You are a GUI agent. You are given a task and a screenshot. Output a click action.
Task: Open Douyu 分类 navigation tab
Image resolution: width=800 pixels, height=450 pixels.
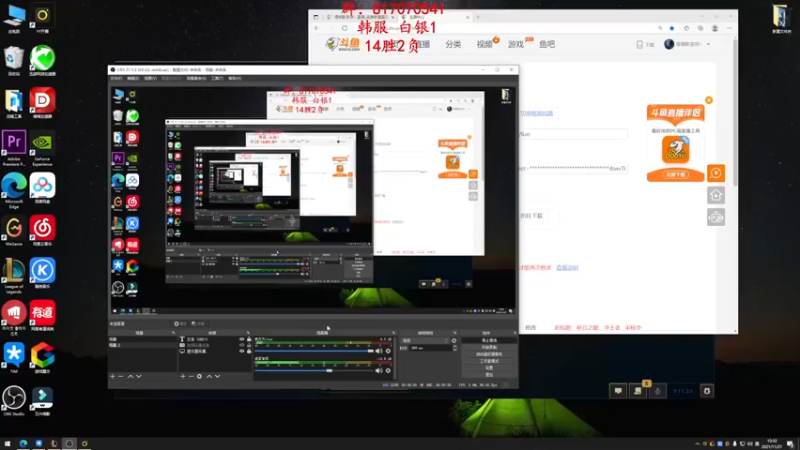[453, 44]
